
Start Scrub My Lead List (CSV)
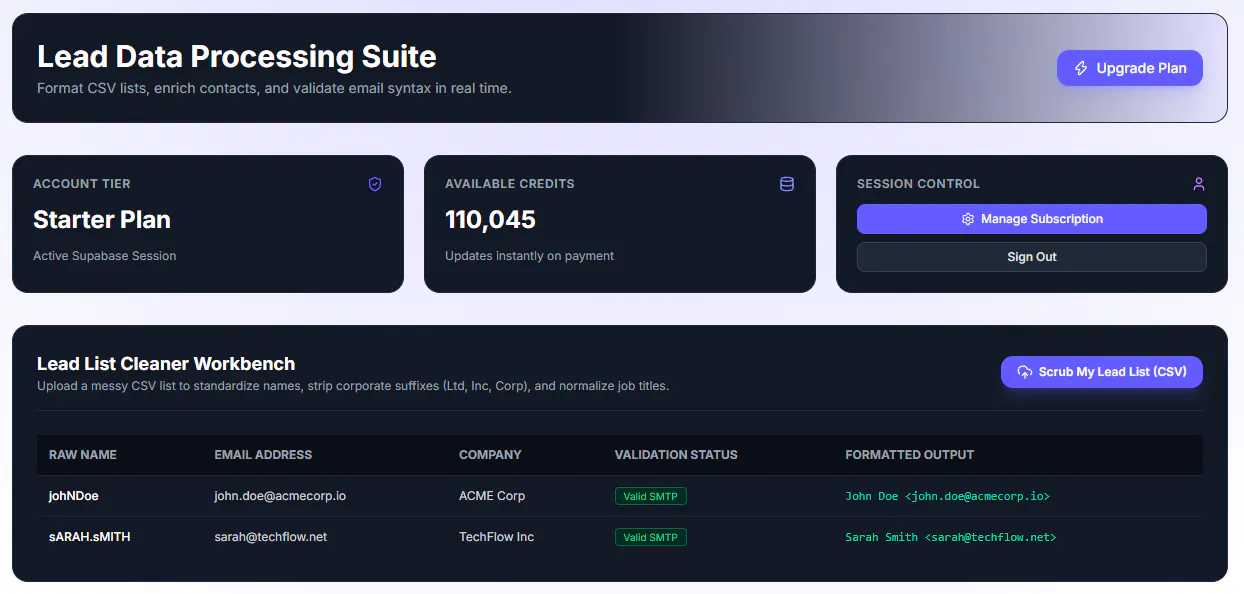[1101, 372]
